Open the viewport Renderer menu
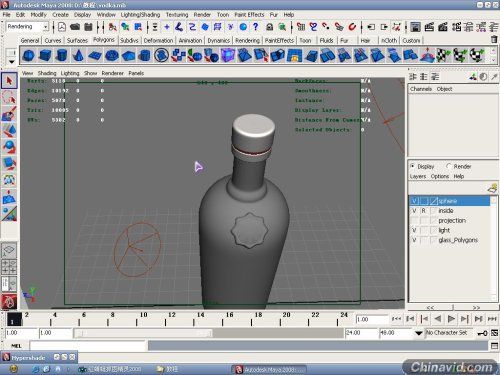 pos(112,73)
